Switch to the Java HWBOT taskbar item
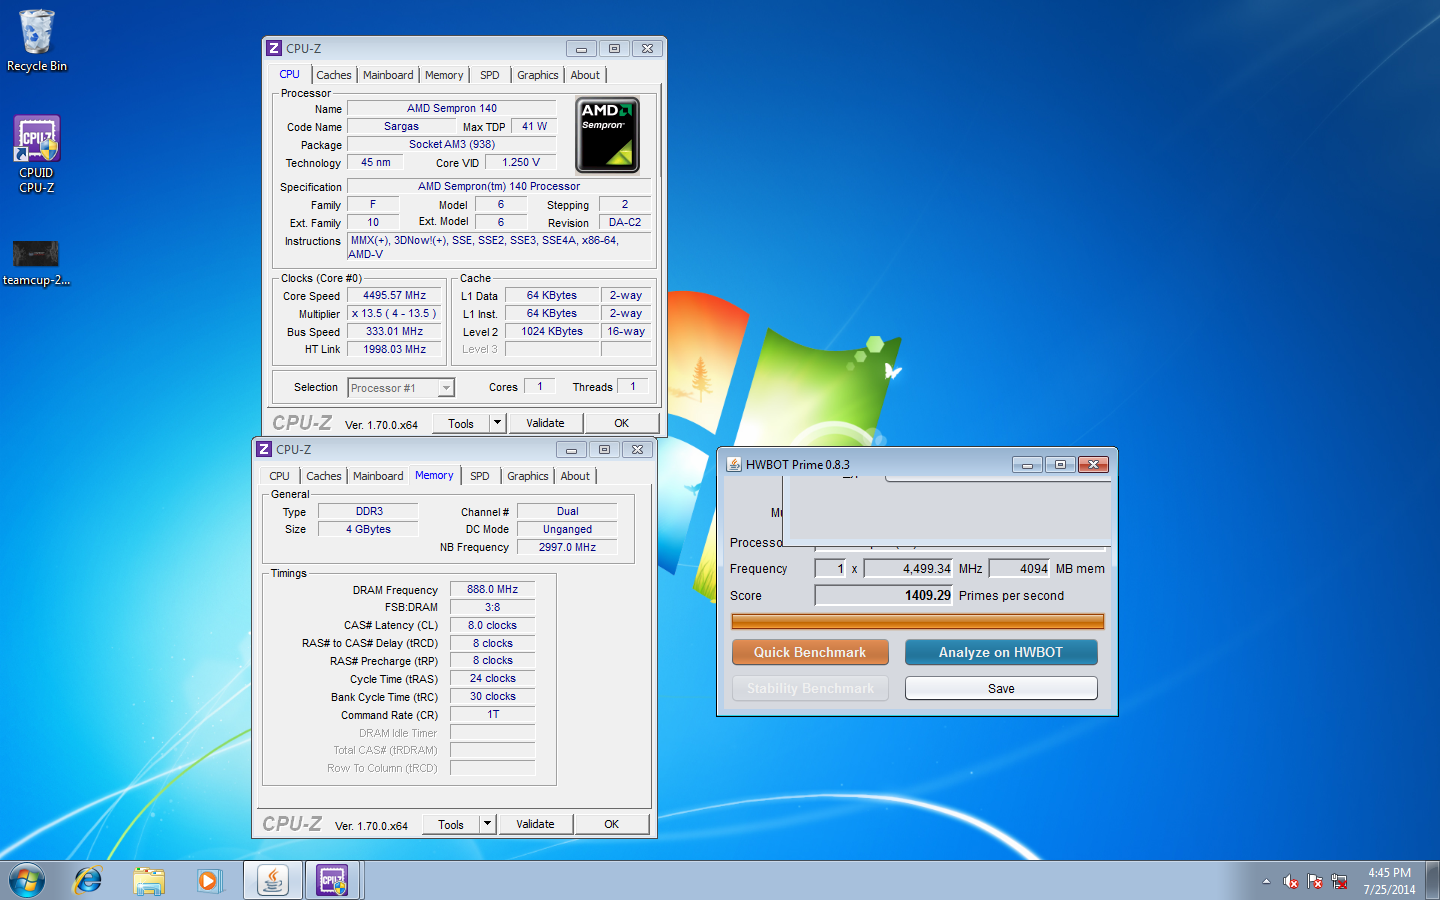1440x900 pixels. click(x=272, y=881)
